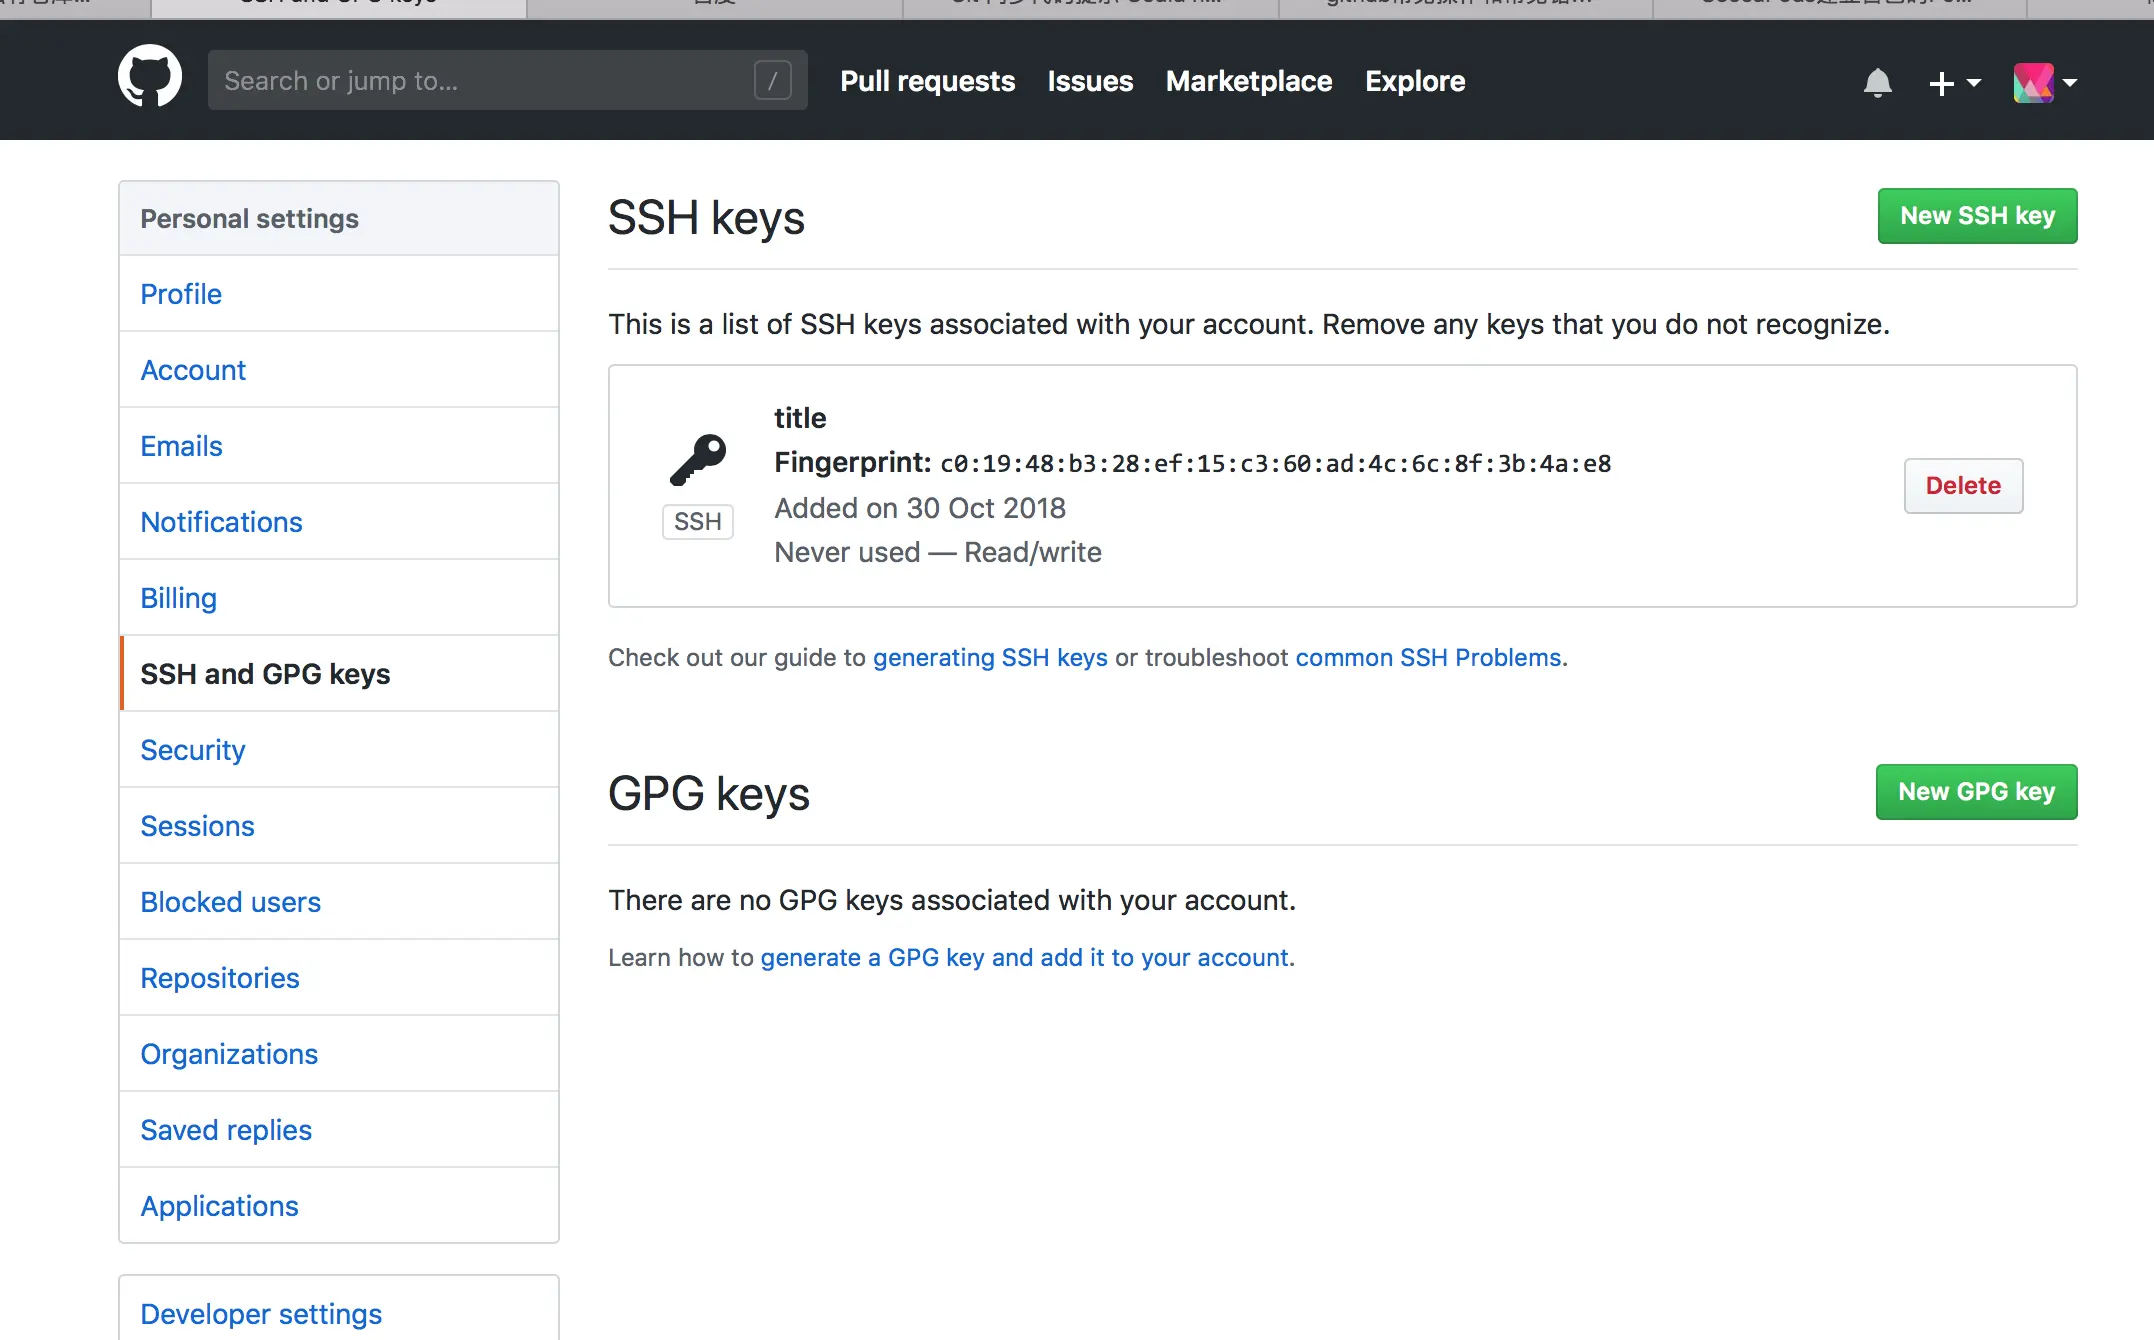
Task: Go to Marketplace in top navigation
Action: pyautogui.click(x=1248, y=81)
